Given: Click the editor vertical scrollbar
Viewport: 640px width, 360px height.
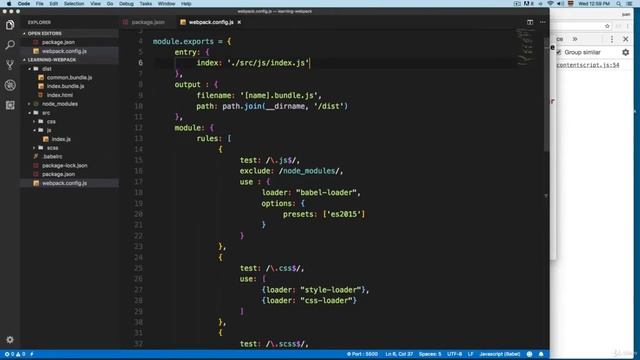Looking at the screenshot, I should point(546,94).
